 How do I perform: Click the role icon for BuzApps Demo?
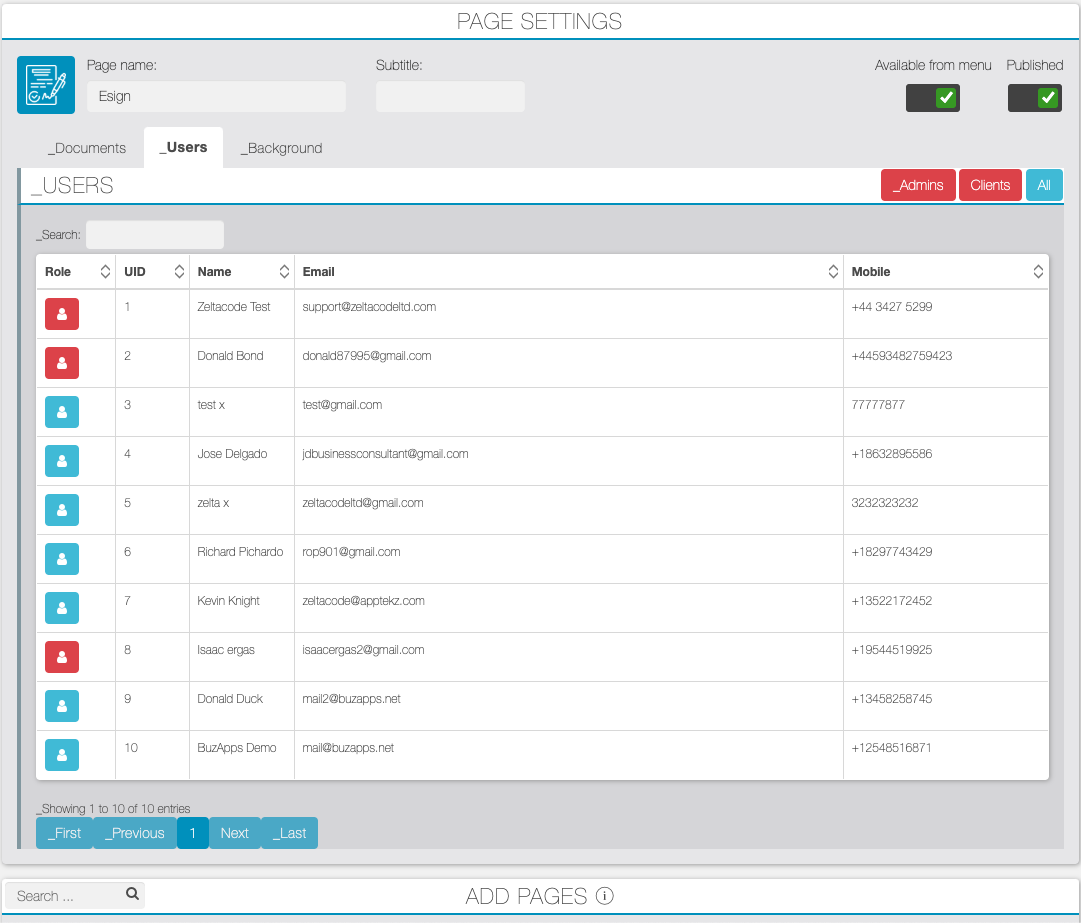click(62, 754)
